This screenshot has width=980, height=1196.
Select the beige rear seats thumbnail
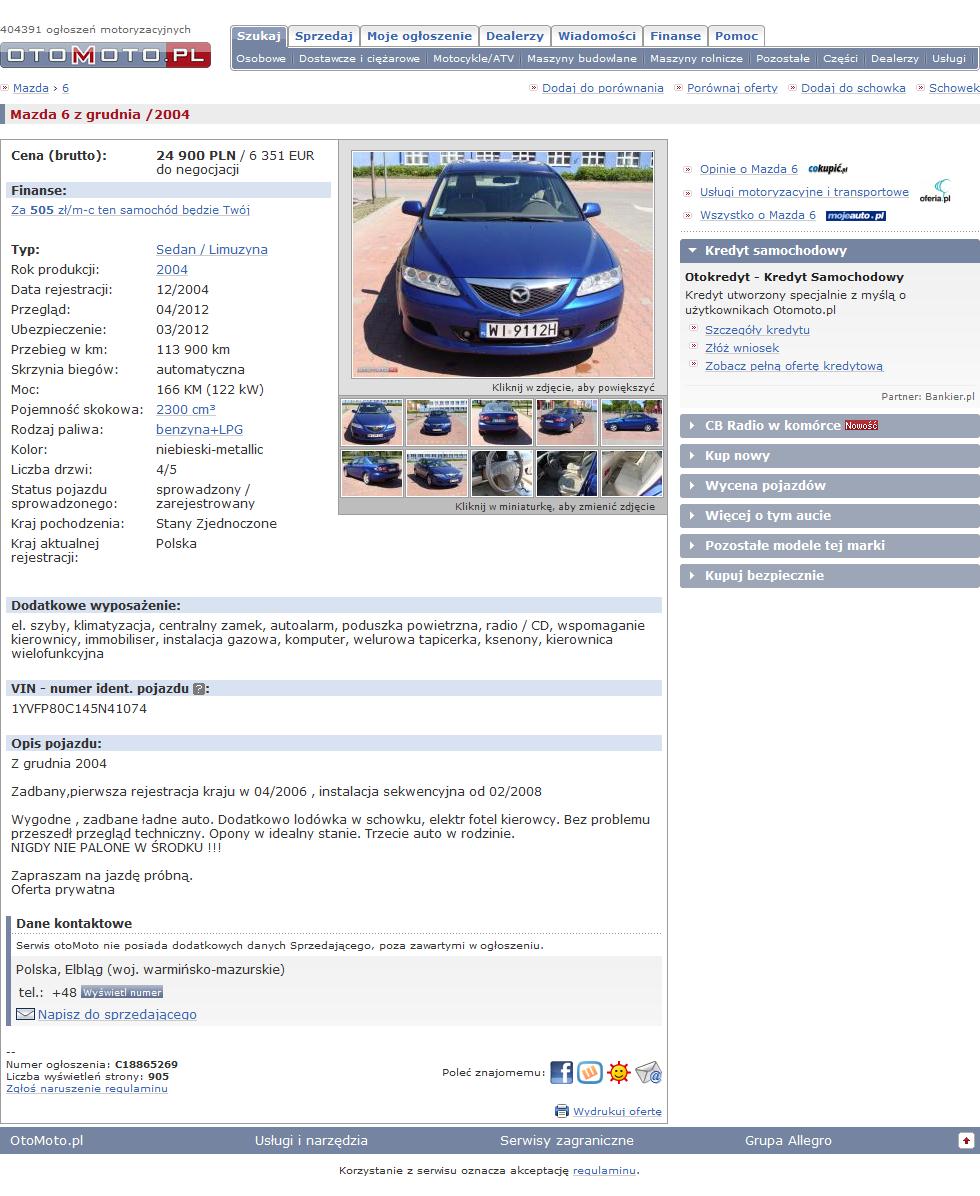(x=632, y=474)
